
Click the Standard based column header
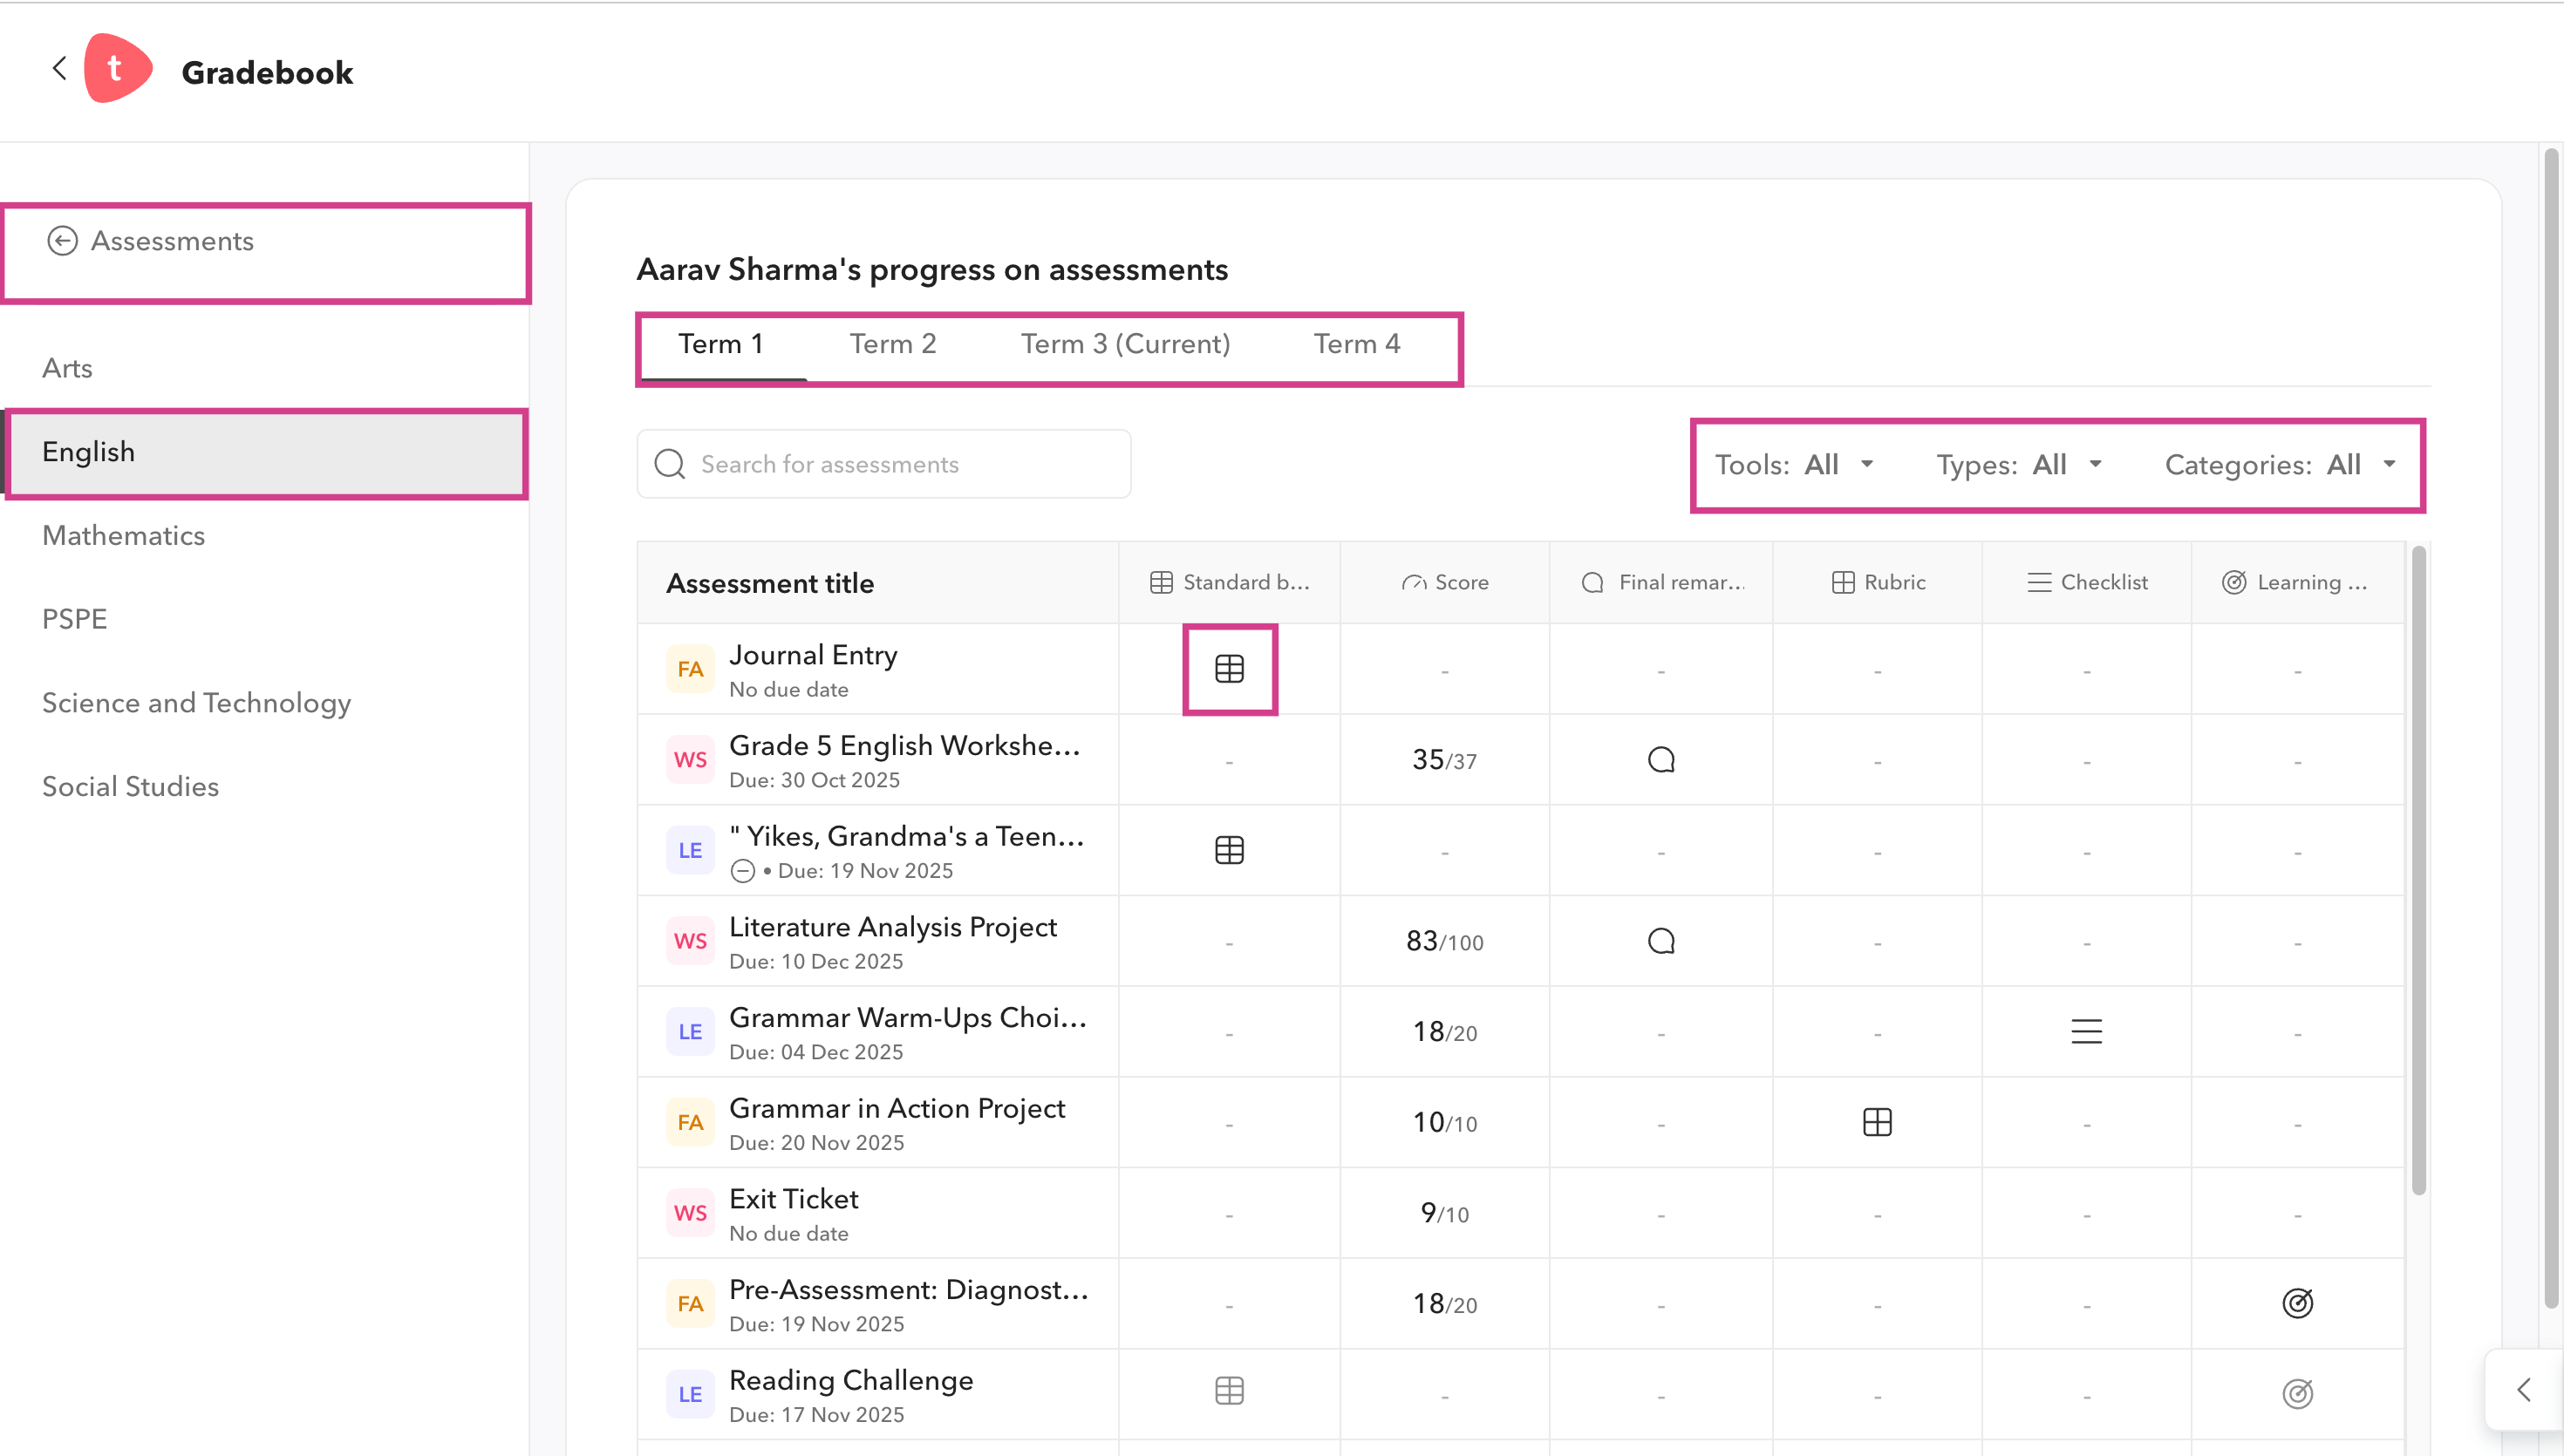click(x=1229, y=582)
